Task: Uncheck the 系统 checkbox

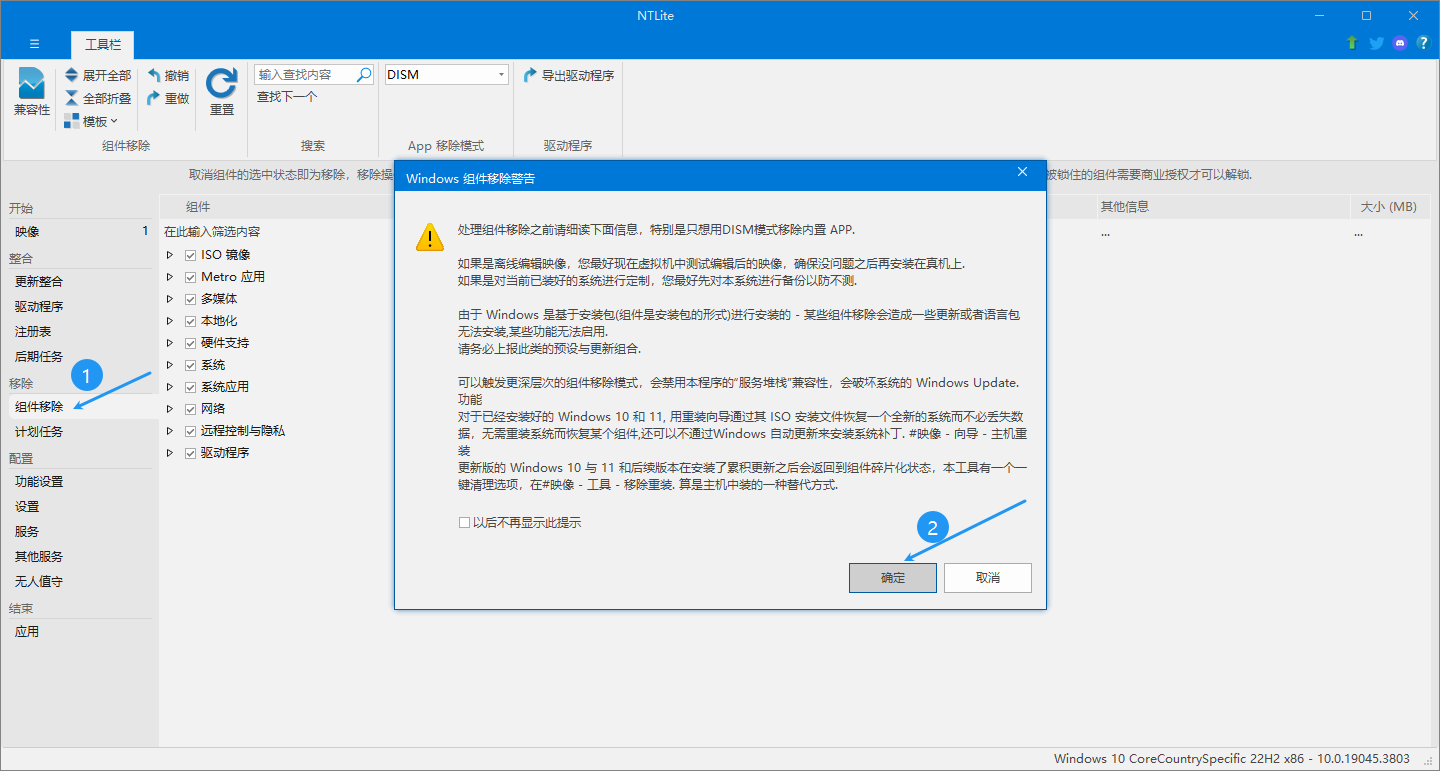Action: tap(190, 365)
